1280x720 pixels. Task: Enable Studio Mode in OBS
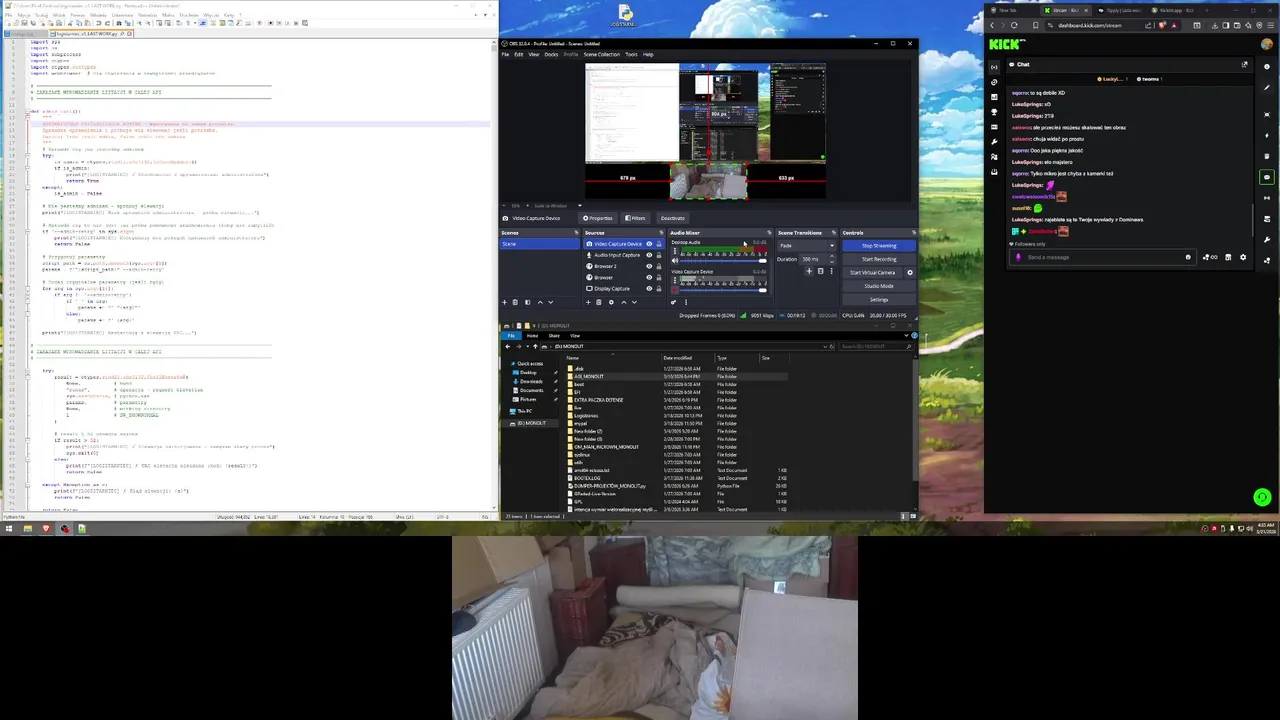point(879,286)
